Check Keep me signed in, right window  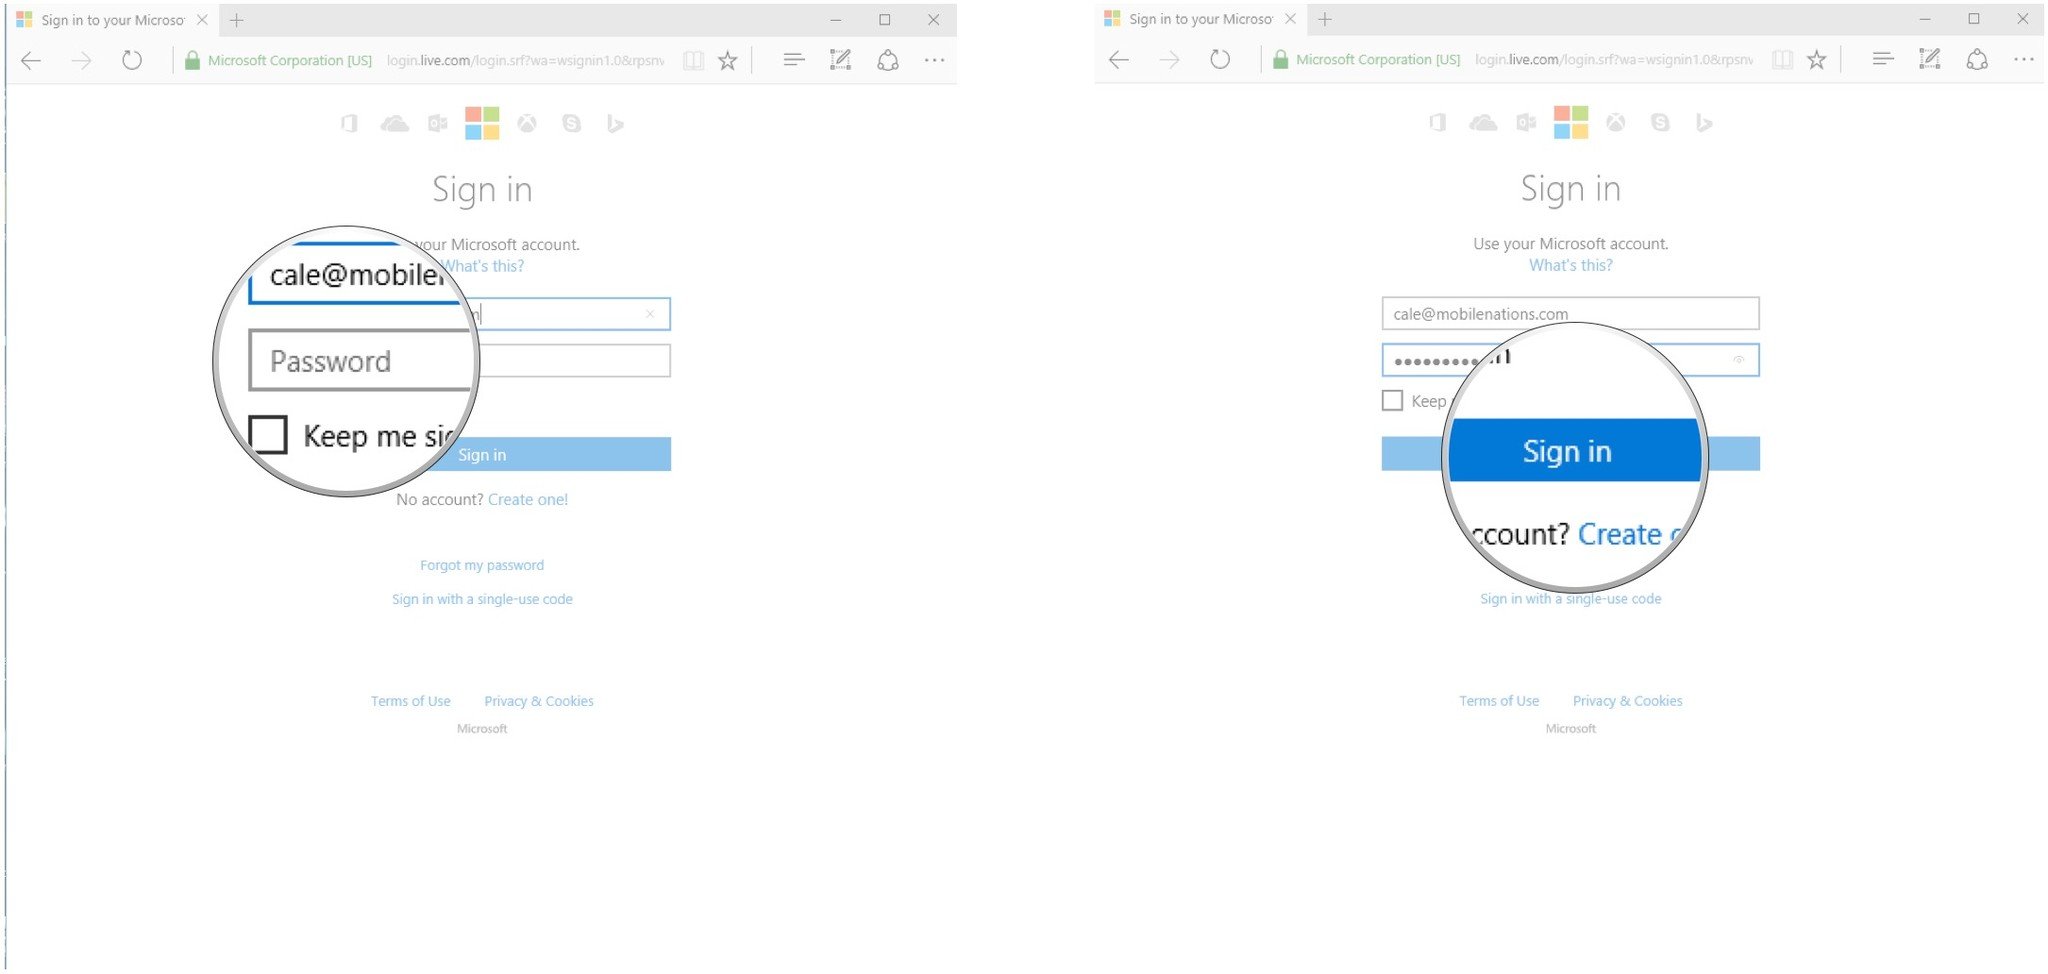point(1392,401)
